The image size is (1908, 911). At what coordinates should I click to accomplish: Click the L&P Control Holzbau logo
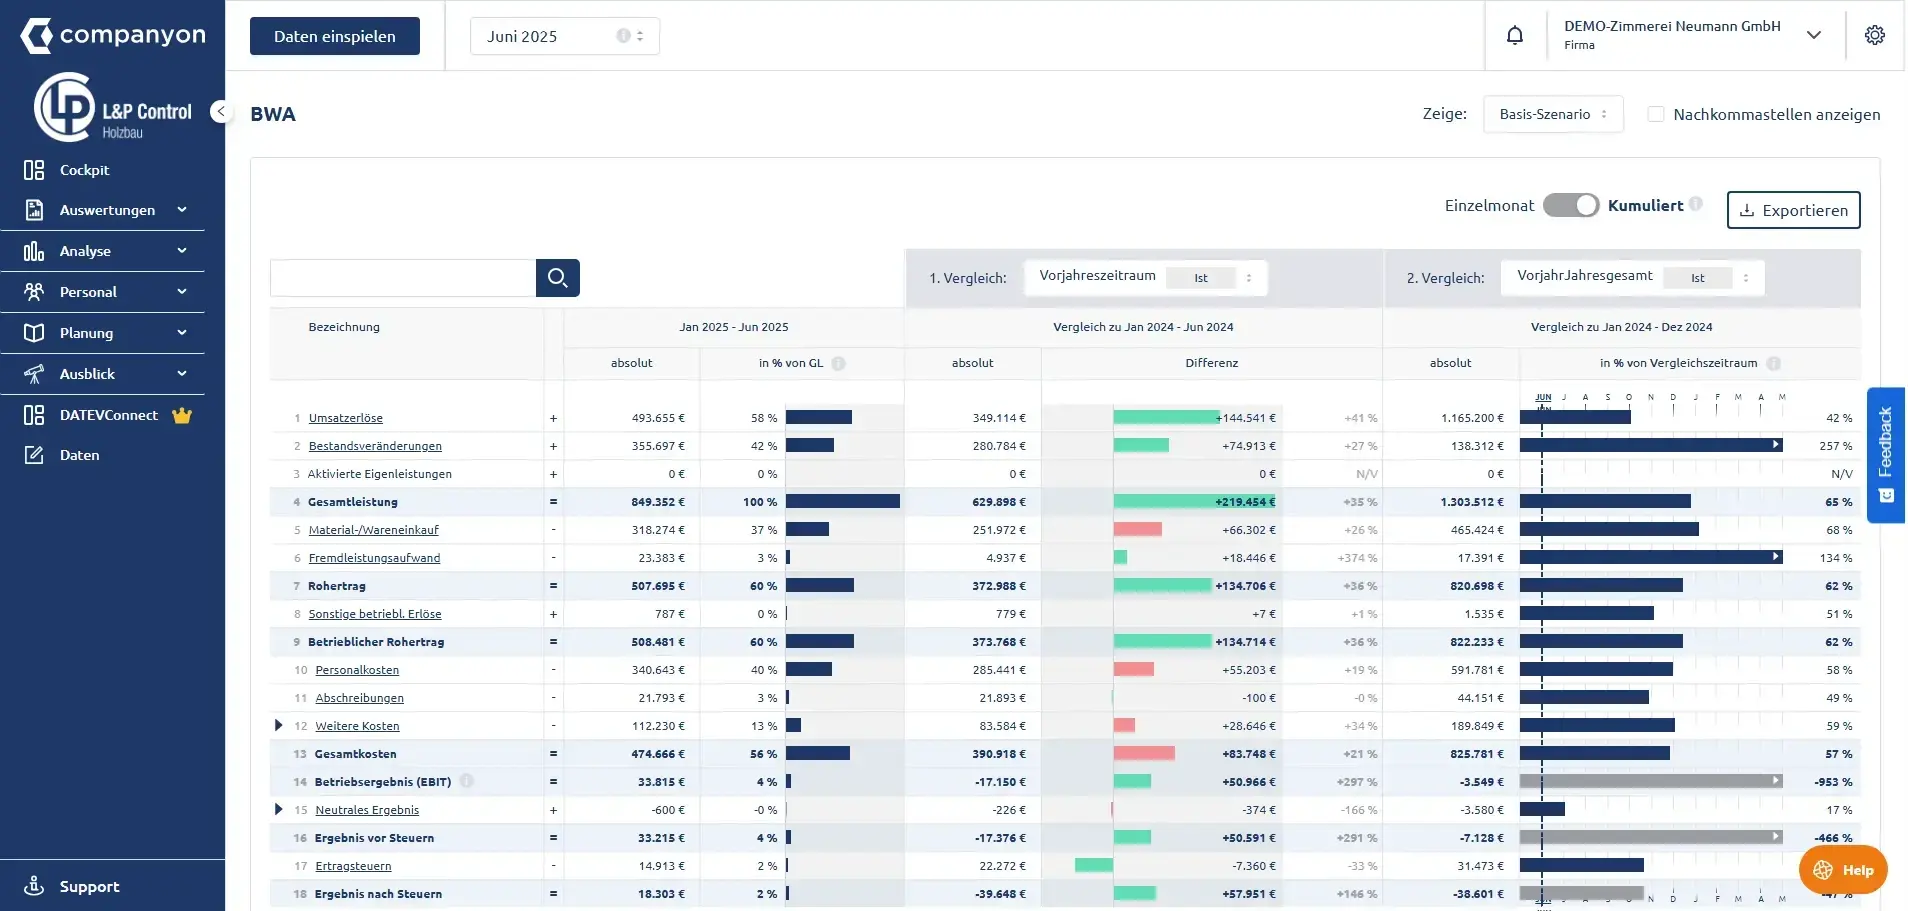pos(113,107)
